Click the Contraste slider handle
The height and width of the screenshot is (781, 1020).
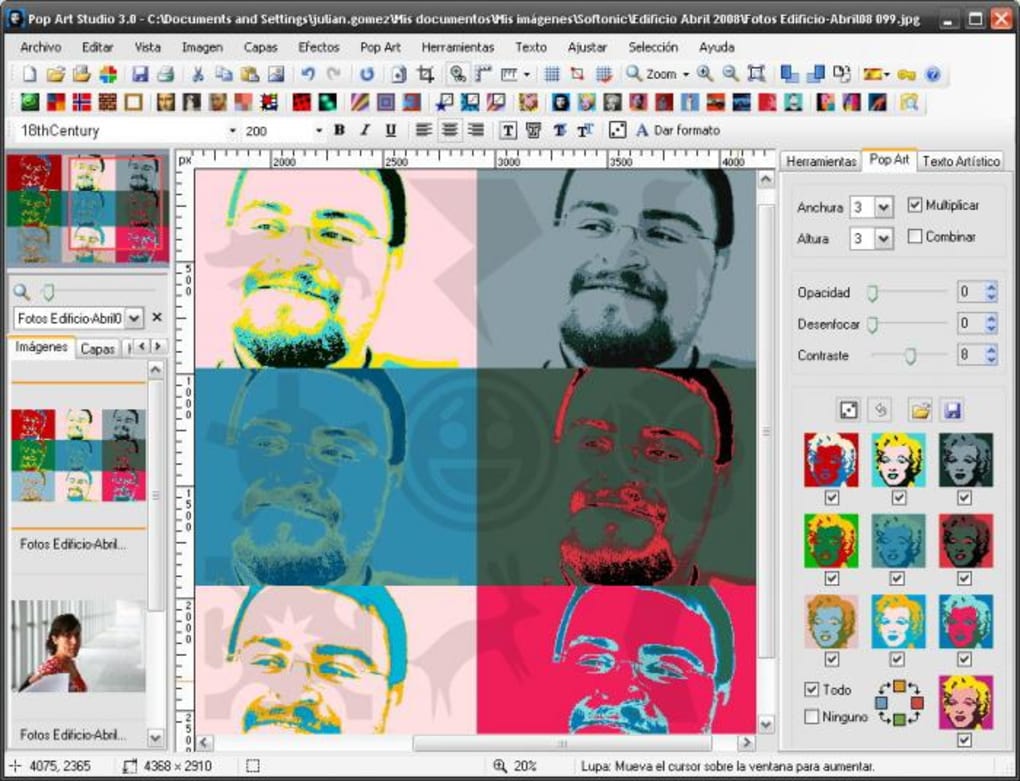click(x=909, y=355)
